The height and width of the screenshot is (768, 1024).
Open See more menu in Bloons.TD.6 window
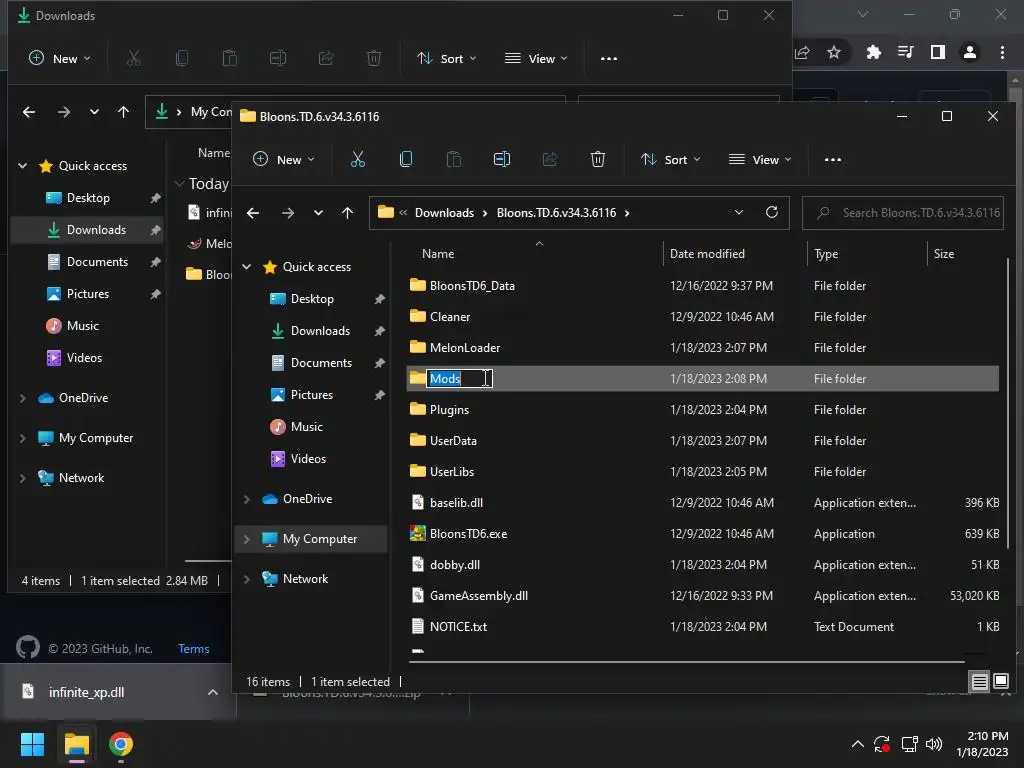[833, 159]
